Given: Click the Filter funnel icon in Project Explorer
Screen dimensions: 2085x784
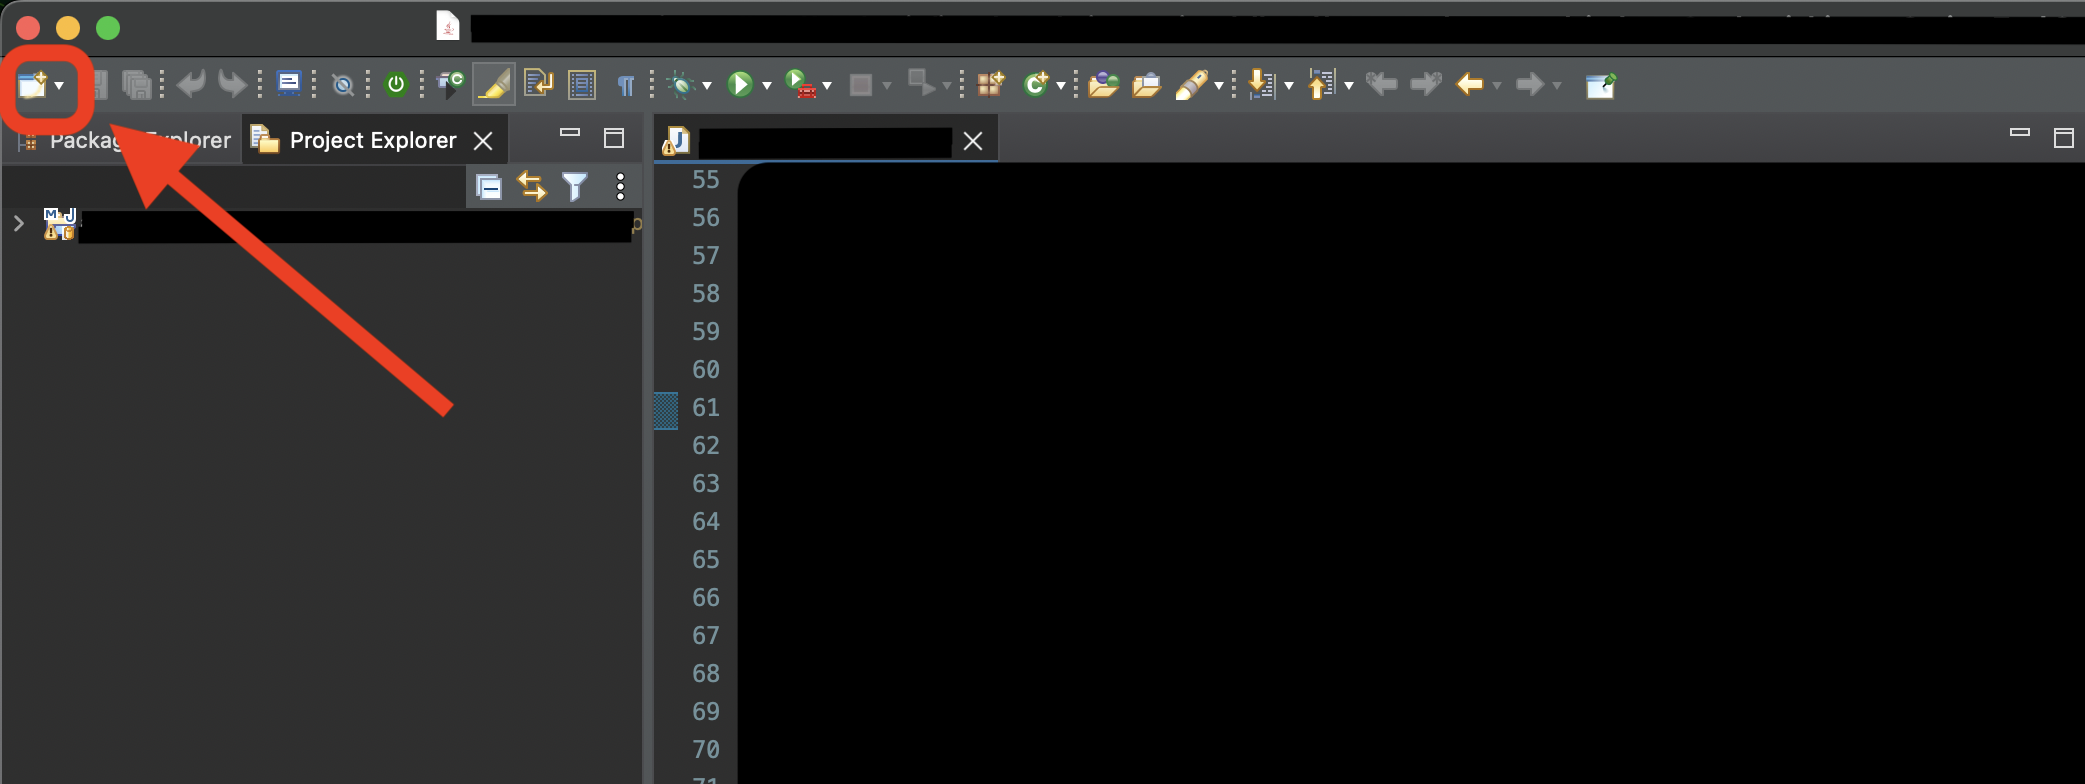Looking at the screenshot, I should point(575,187).
